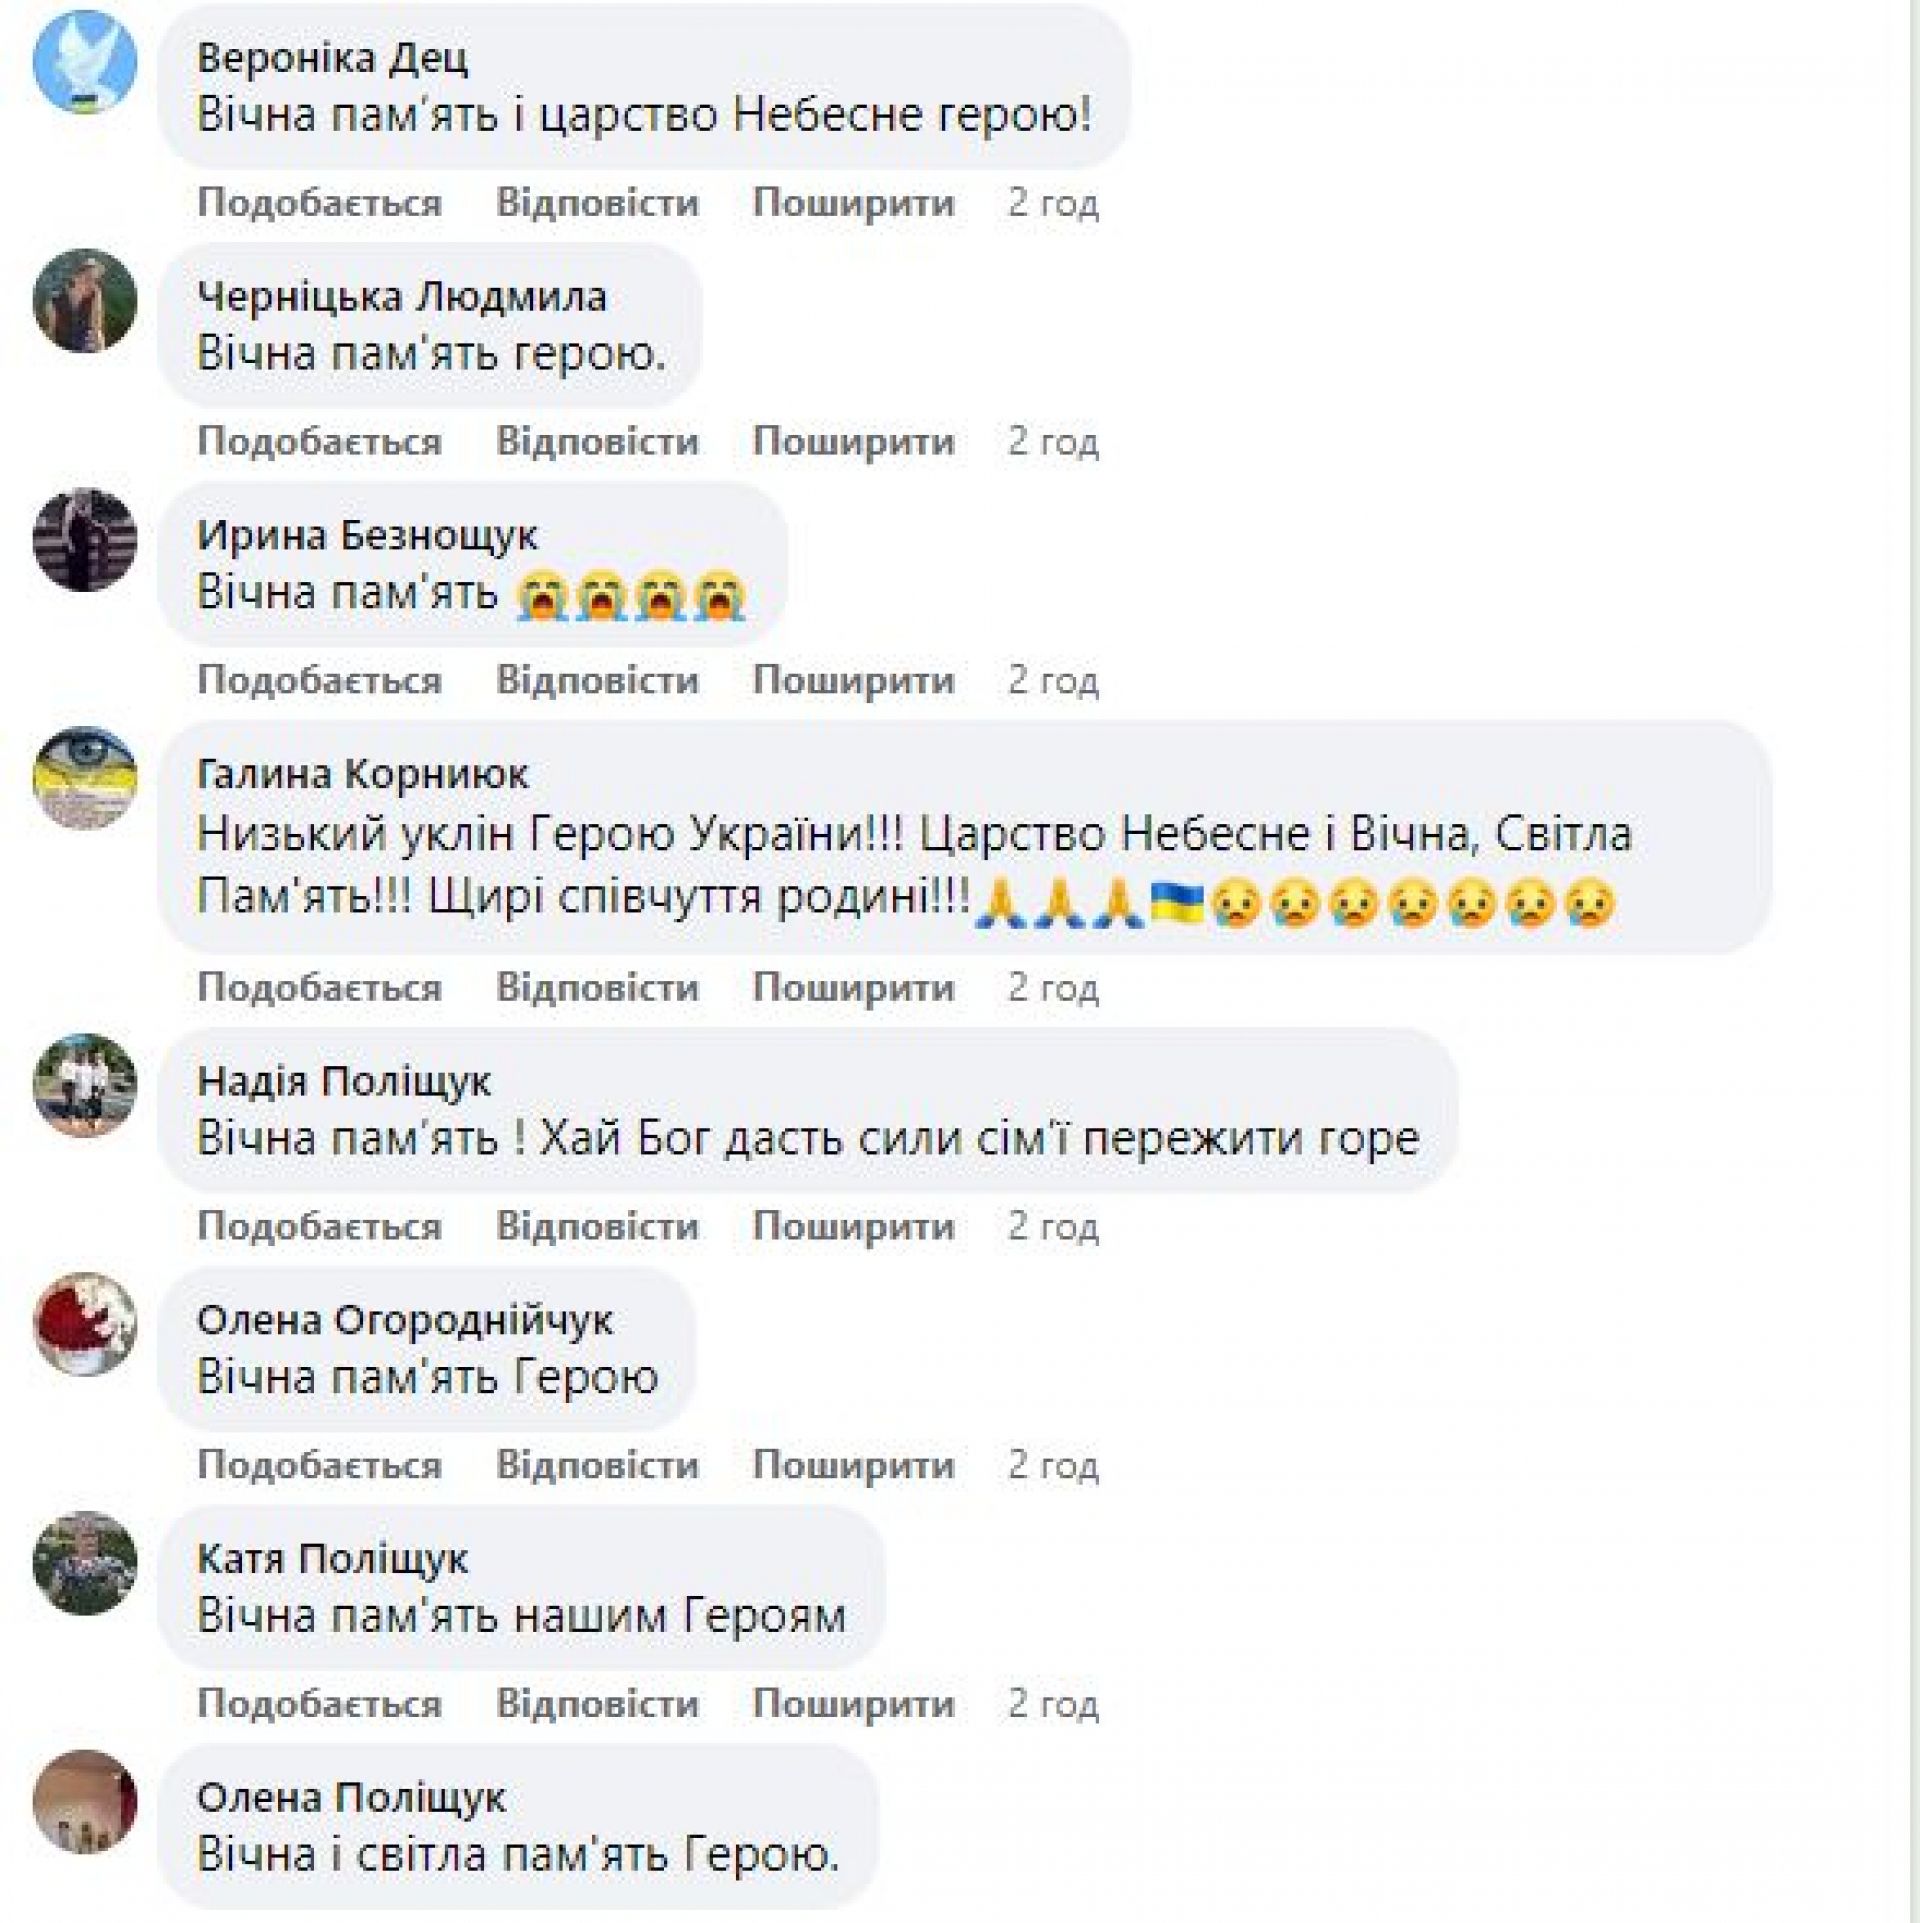The height and width of the screenshot is (1923, 1920).
Task: Open Олена Поліщук's profile picture
Action: [85, 1802]
